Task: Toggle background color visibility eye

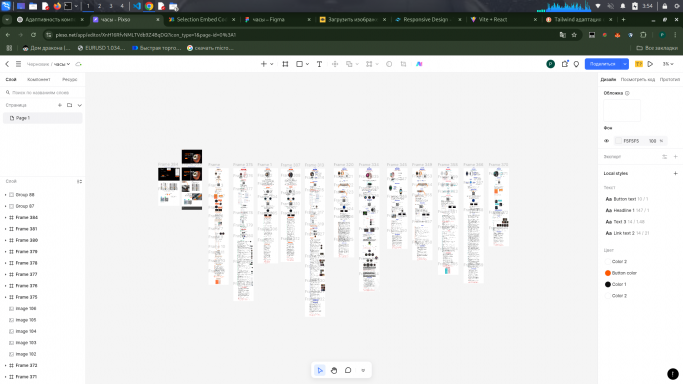Action: [x=606, y=141]
